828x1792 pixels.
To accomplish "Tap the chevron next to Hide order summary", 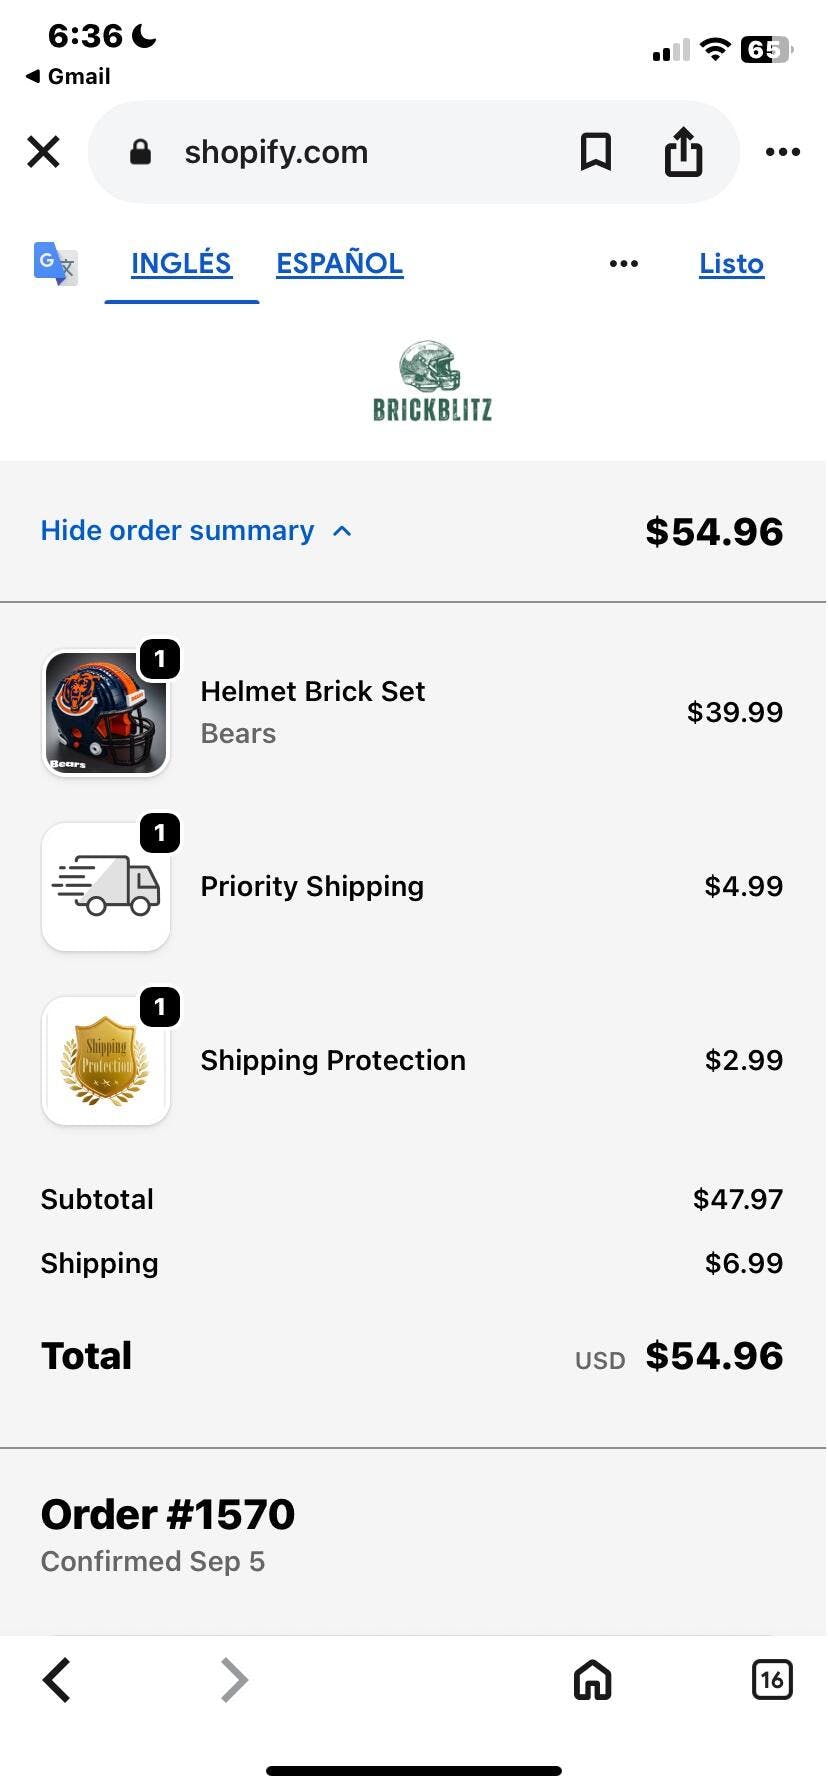I will (342, 531).
